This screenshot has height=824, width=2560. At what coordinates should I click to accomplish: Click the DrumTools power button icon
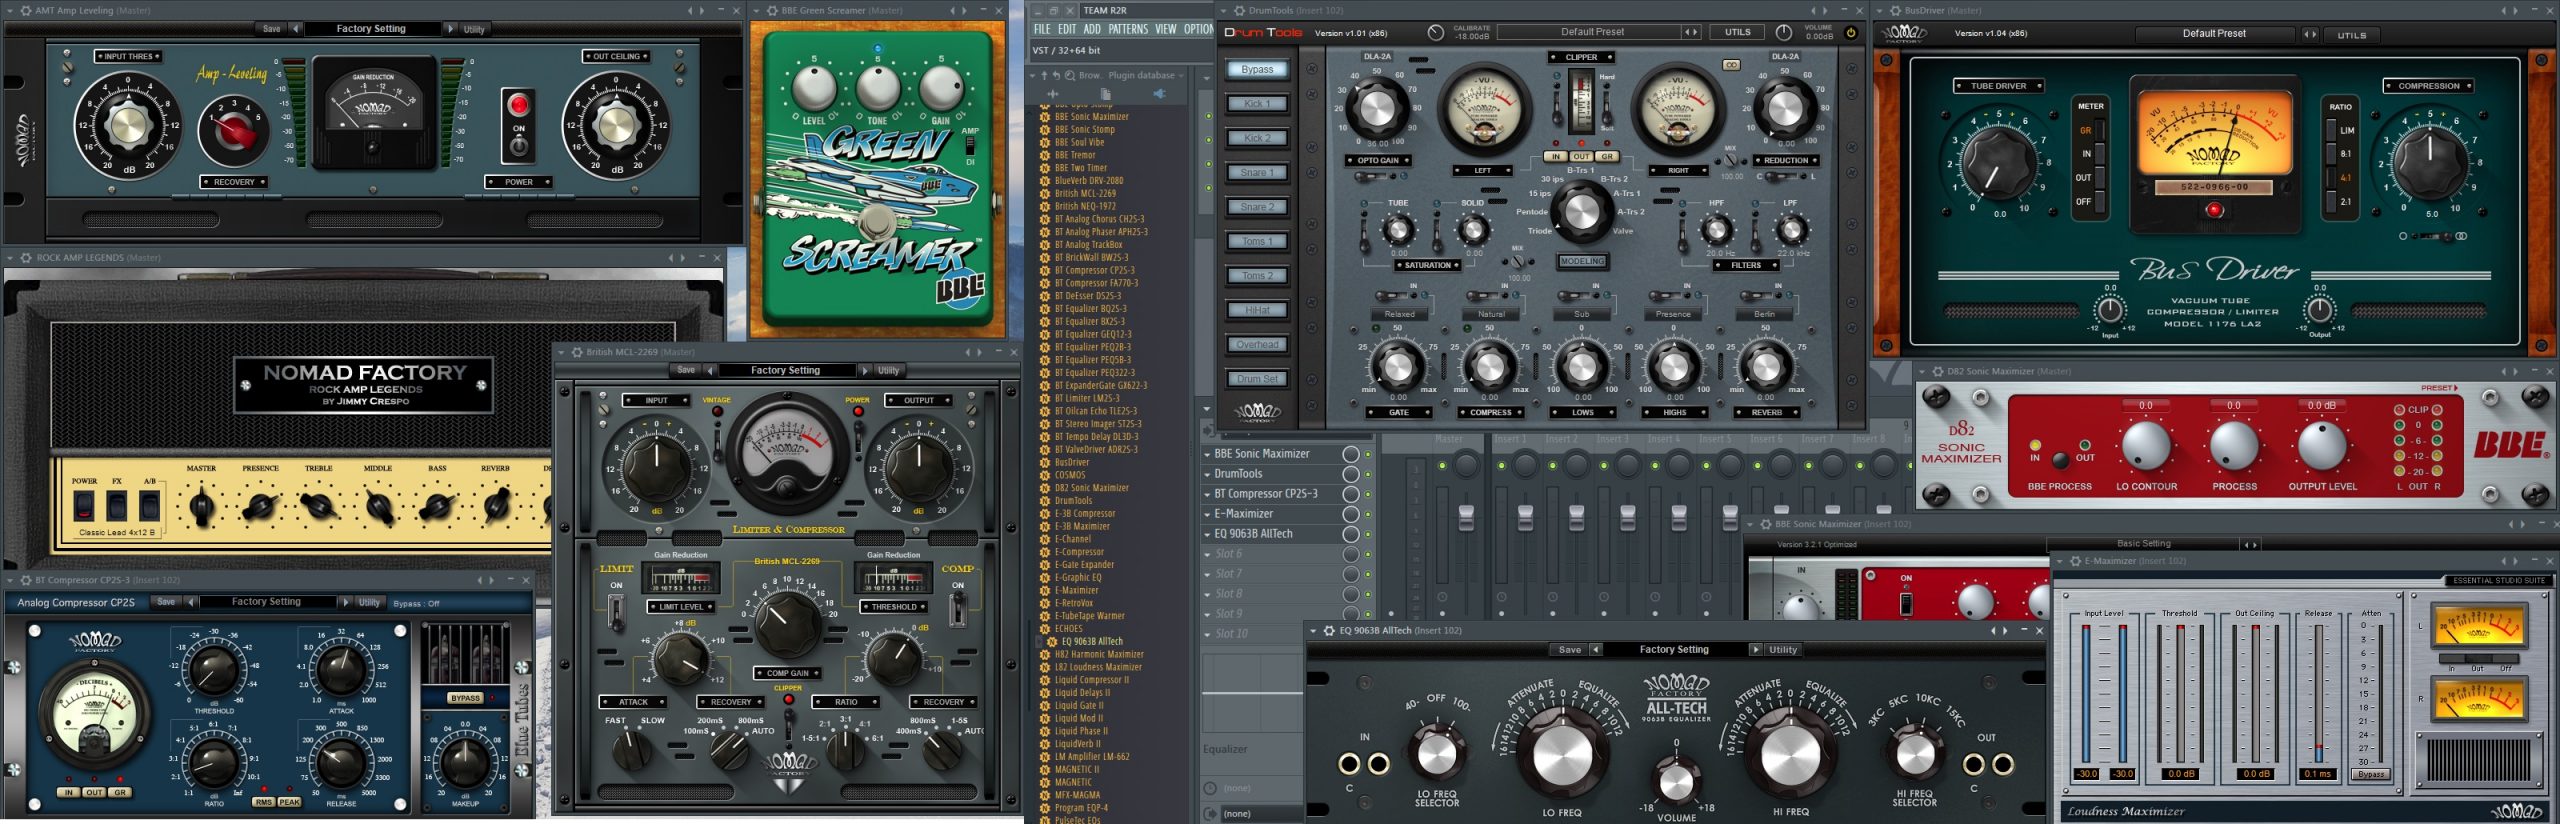click(x=1850, y=32)
